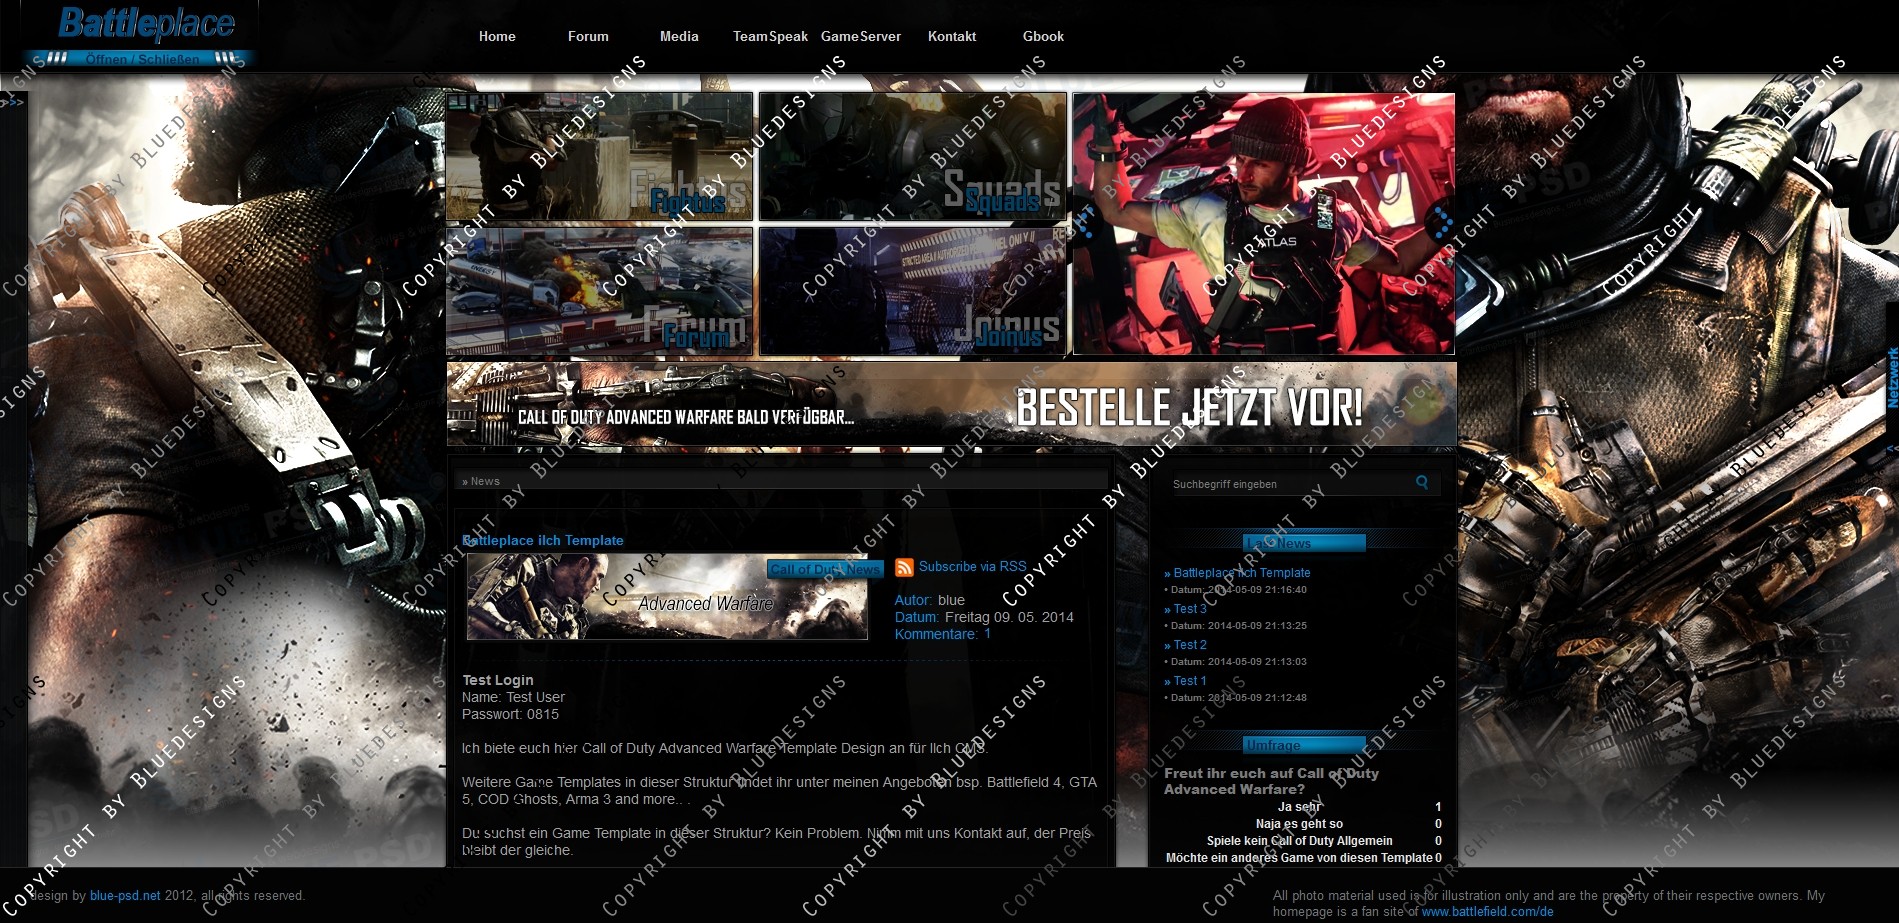Select 'Spiele kein Call of Duty Allgemein' answer
The image size is (1899, 923).
click(1299, 841)
